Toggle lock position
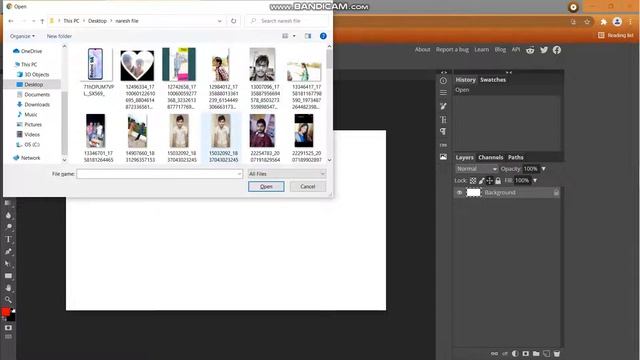Image resolution: width=640 pixels, height=360 pixels. [x=490, y=180]
